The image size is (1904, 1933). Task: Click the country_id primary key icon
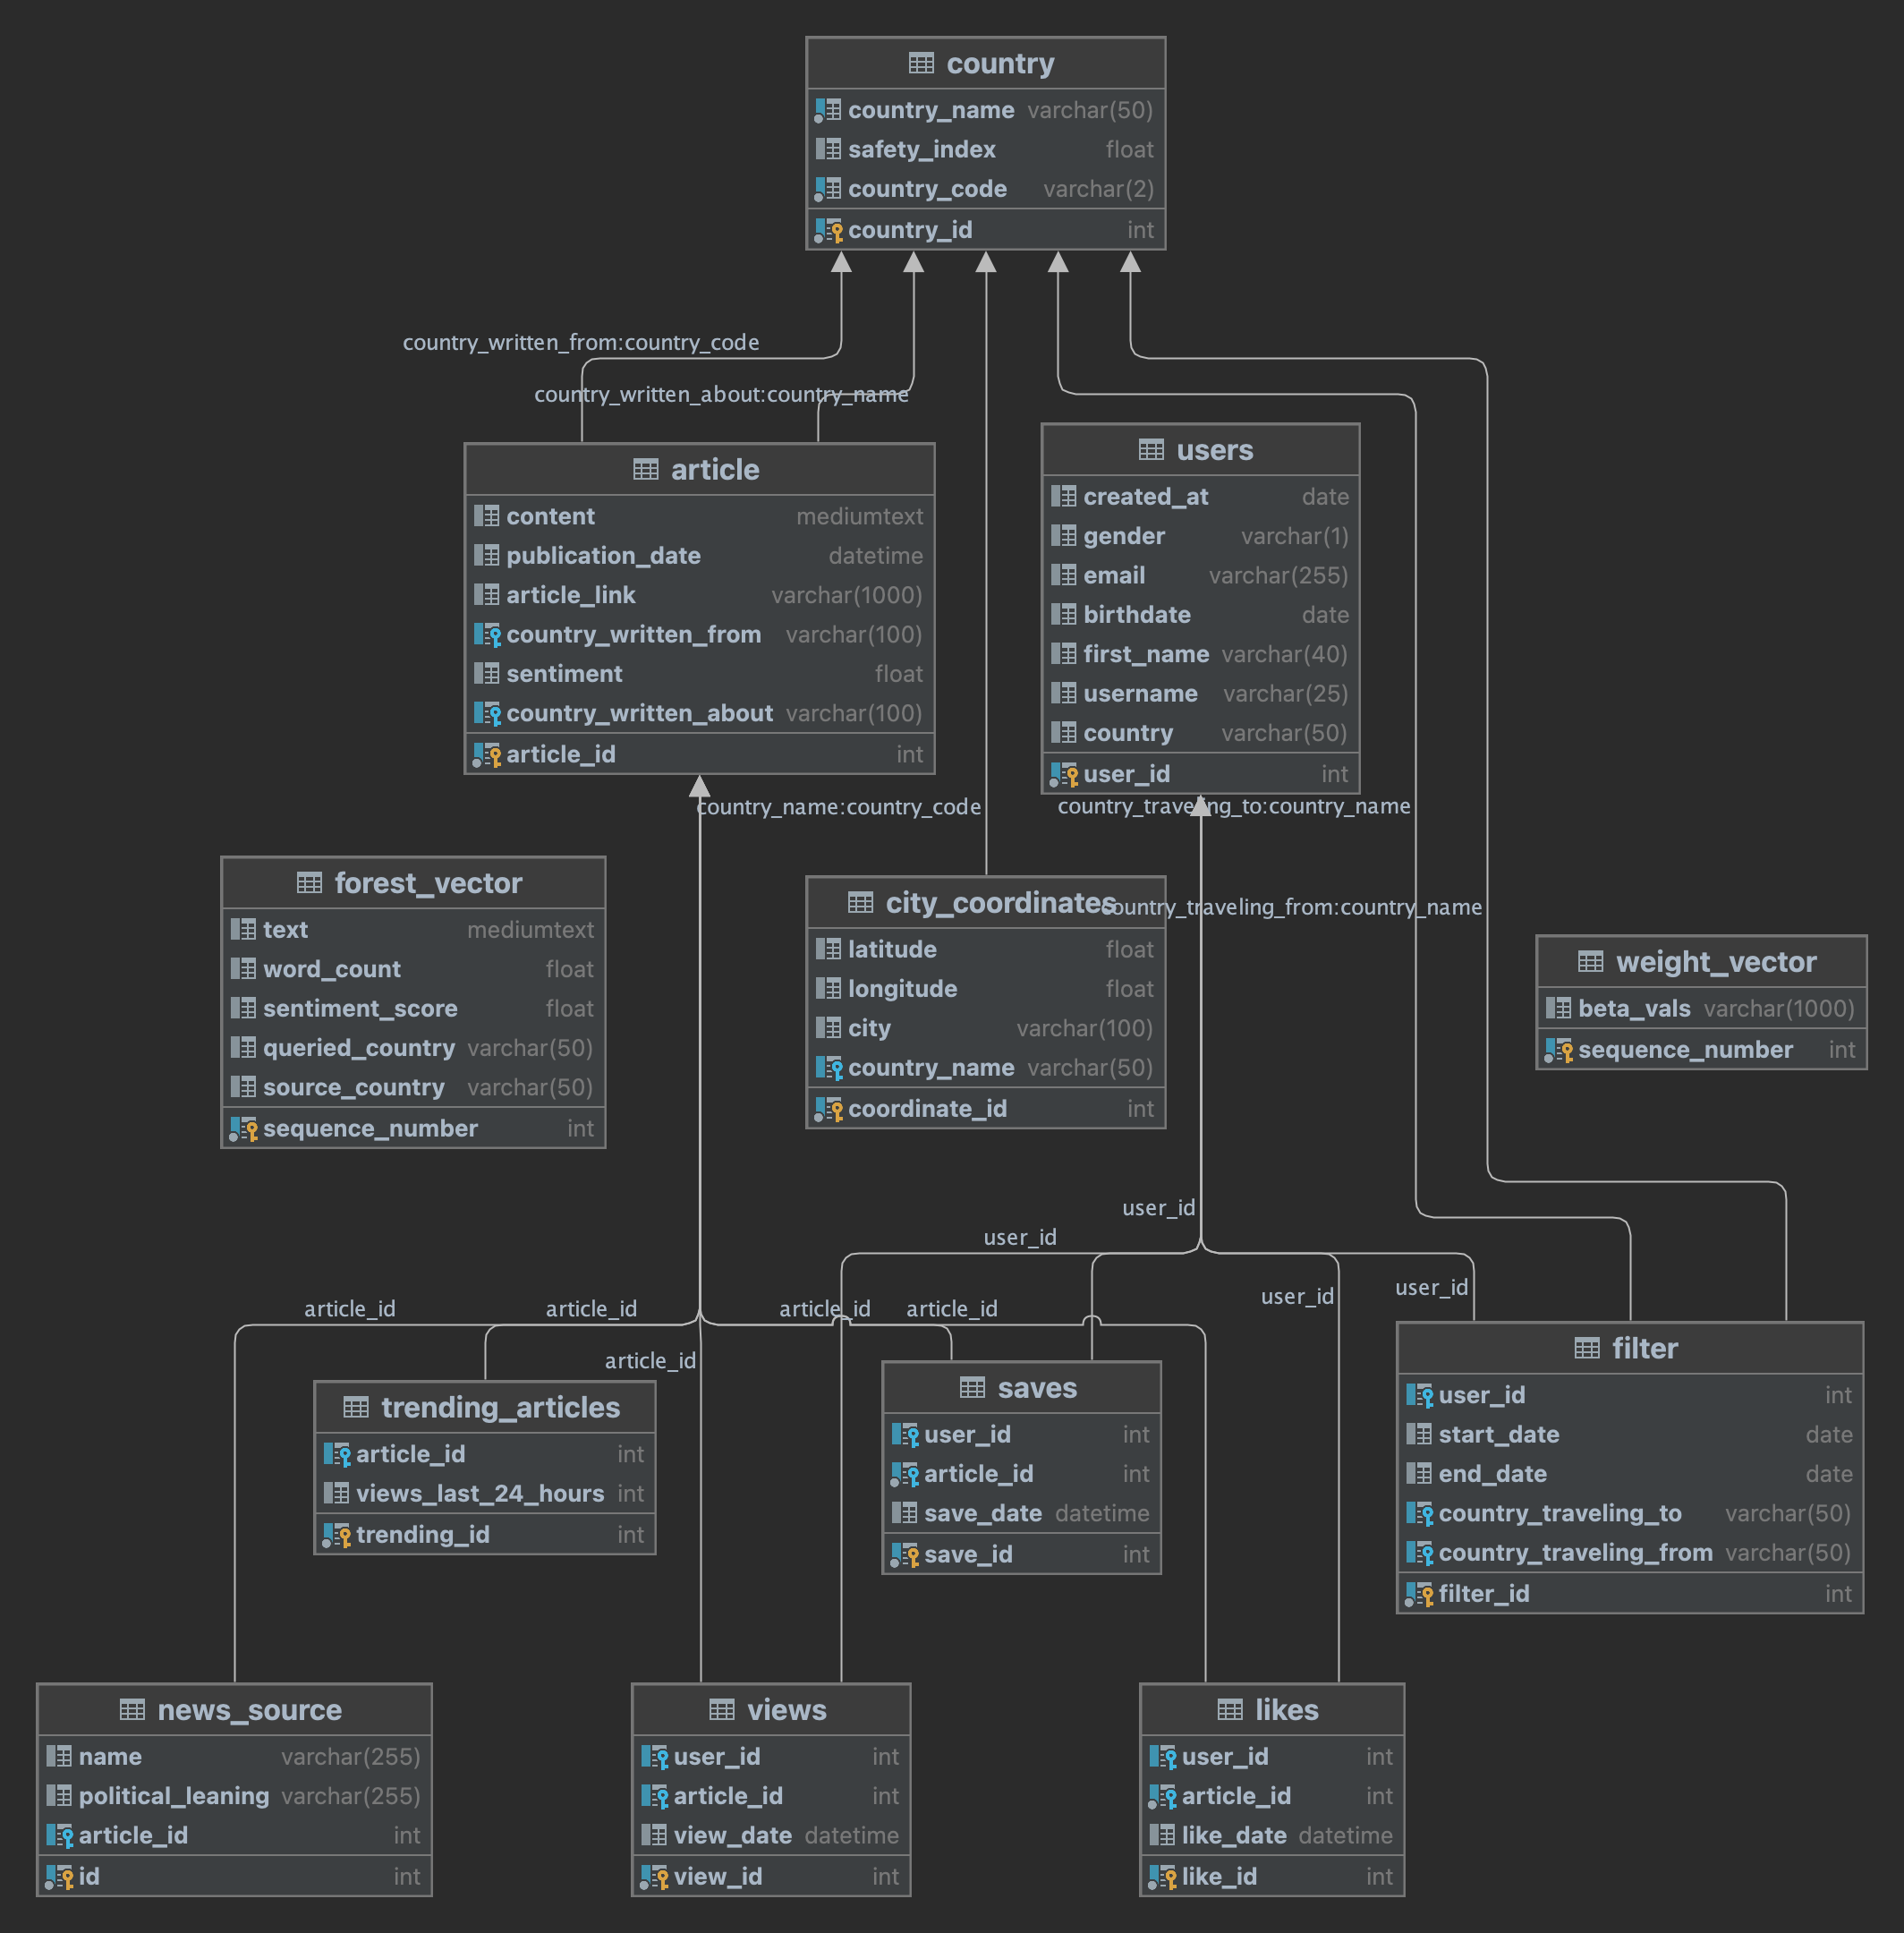tap(828, 231)
